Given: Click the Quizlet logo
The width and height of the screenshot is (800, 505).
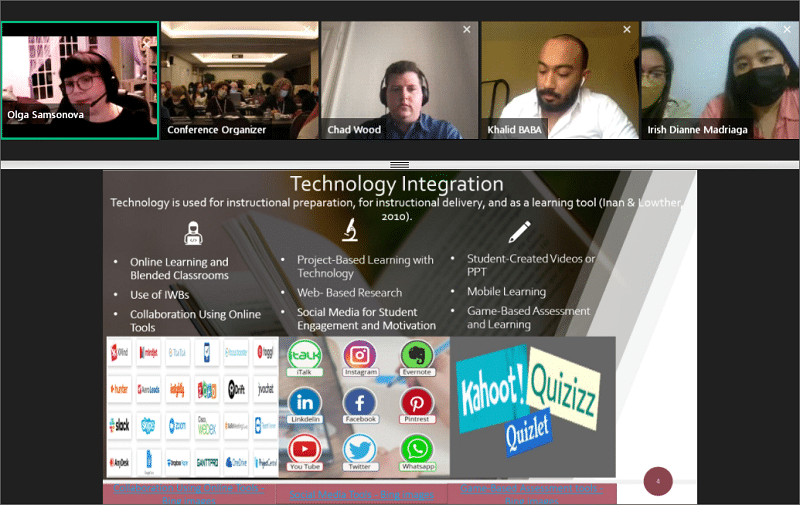Looking at the screenshot, I should click(x=528, y=432).
